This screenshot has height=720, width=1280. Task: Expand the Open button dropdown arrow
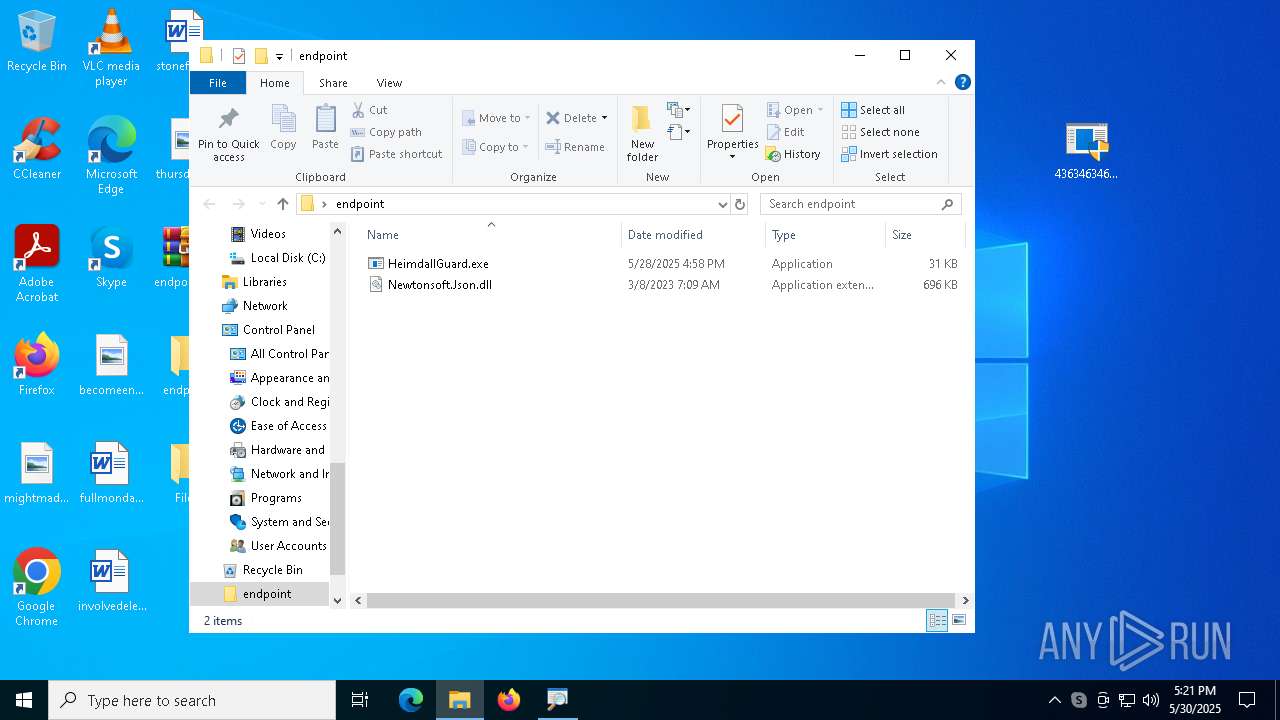(x=821, y=110)
